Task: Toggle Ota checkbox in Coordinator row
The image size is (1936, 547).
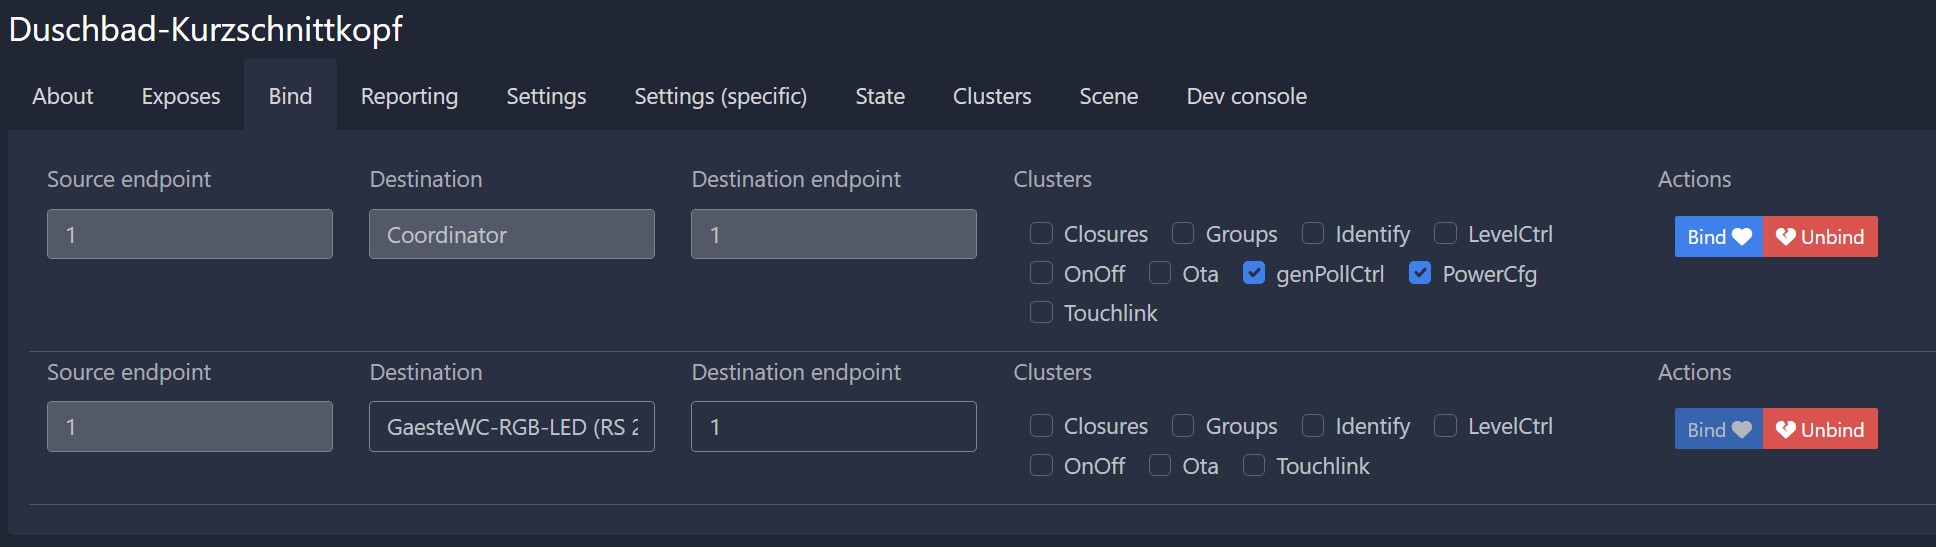Action: coord(1160,273)
